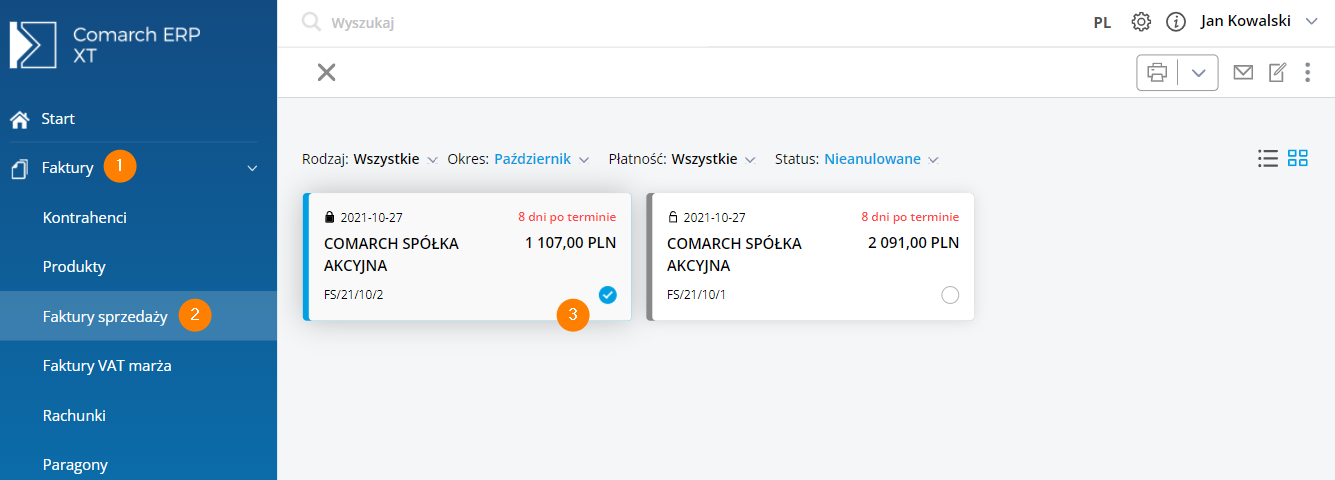The width and height of the screenshot is (1335, 480).
Task: Expand the print options arrow
Action: tap(1198, 73)
